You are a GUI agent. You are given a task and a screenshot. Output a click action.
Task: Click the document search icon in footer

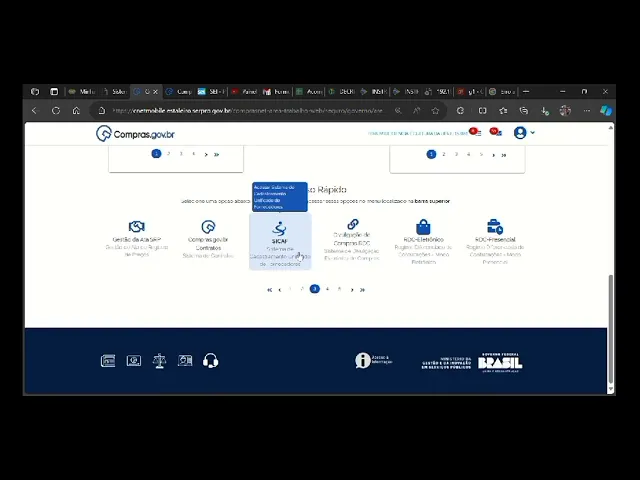(x=185, y=360)
